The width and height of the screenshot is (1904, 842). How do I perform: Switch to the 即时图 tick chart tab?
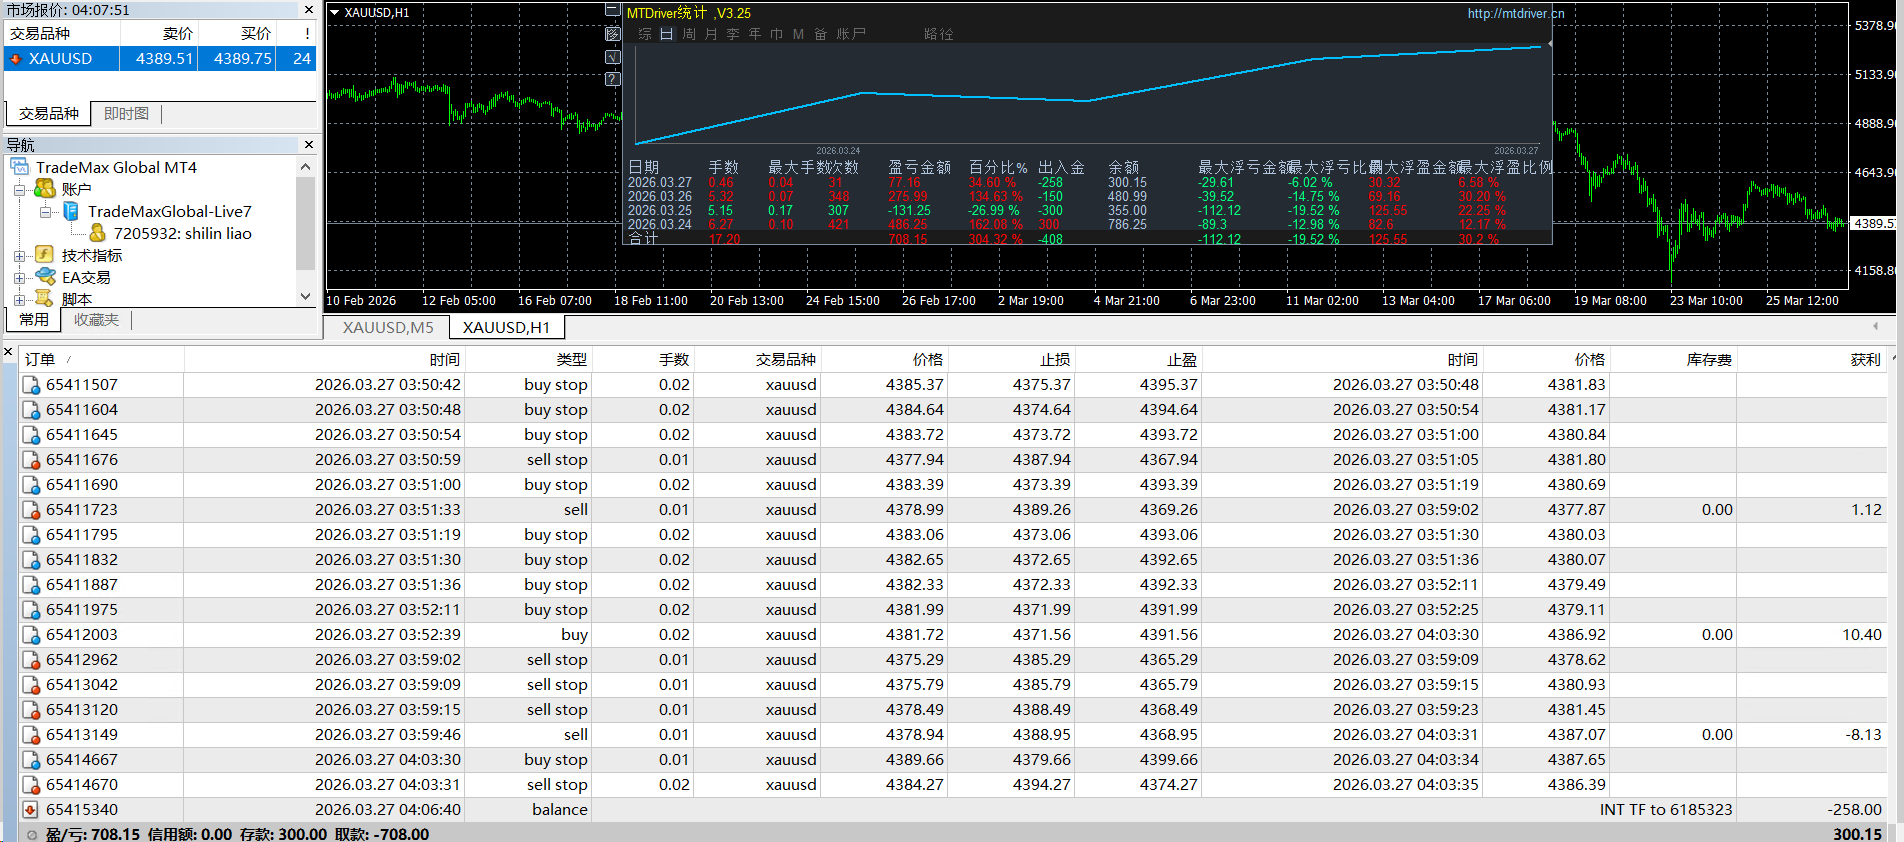(126, 114)
